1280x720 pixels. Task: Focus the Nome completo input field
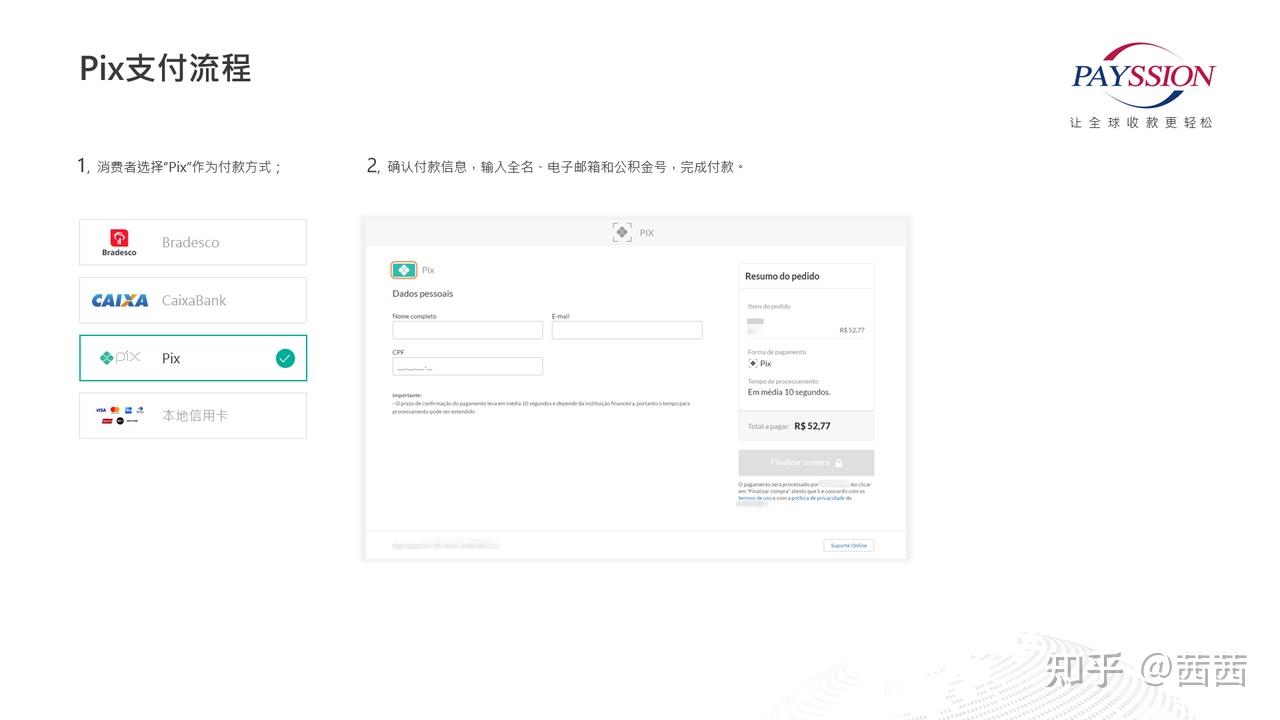(467, 330)
